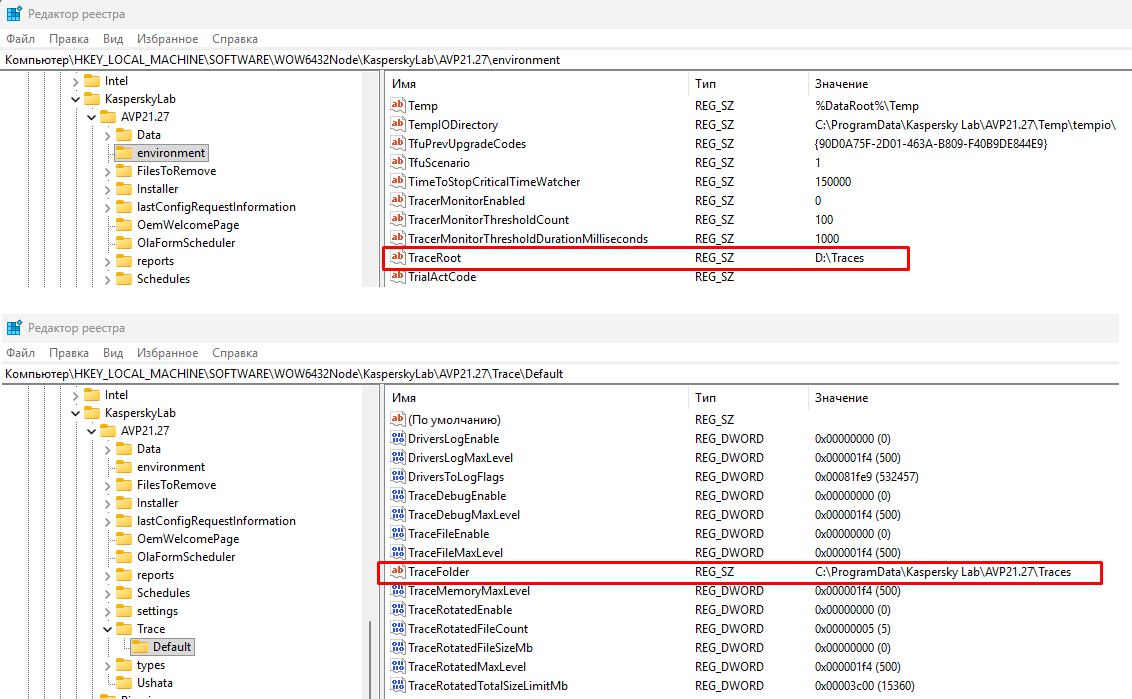Open the Файл menu in upper window
This screenshot has width=1132, height=699.
(20, 39)
